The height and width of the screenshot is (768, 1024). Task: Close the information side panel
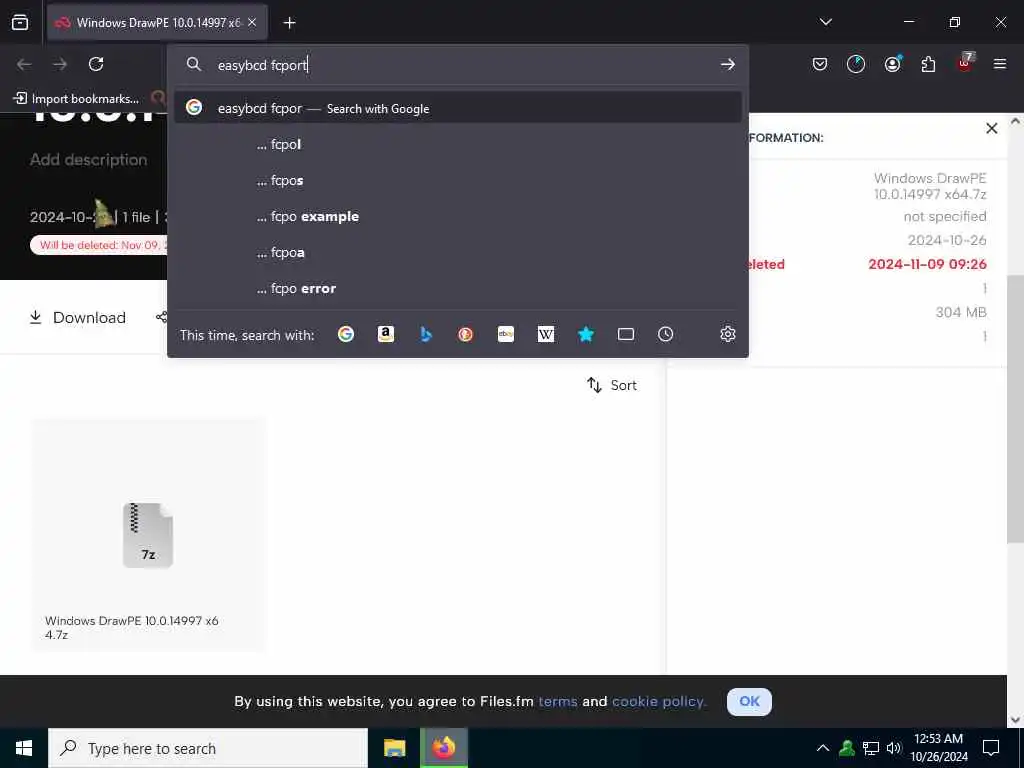click(991, 128)
